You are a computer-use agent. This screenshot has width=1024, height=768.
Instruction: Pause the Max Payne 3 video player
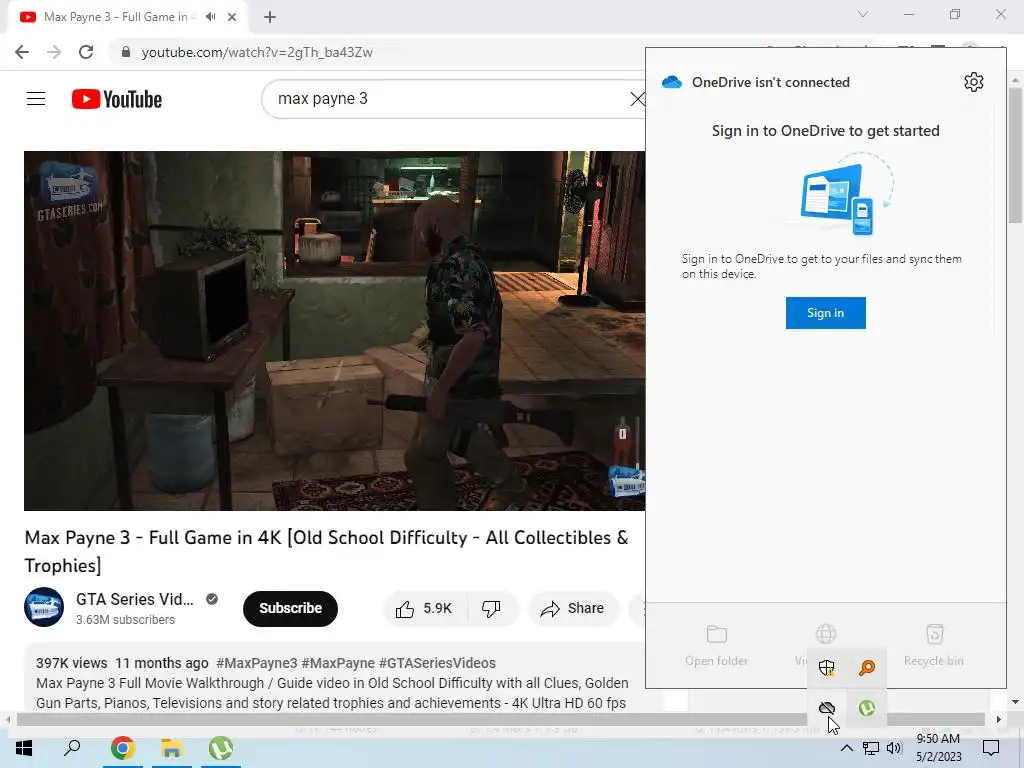point(334,330)
